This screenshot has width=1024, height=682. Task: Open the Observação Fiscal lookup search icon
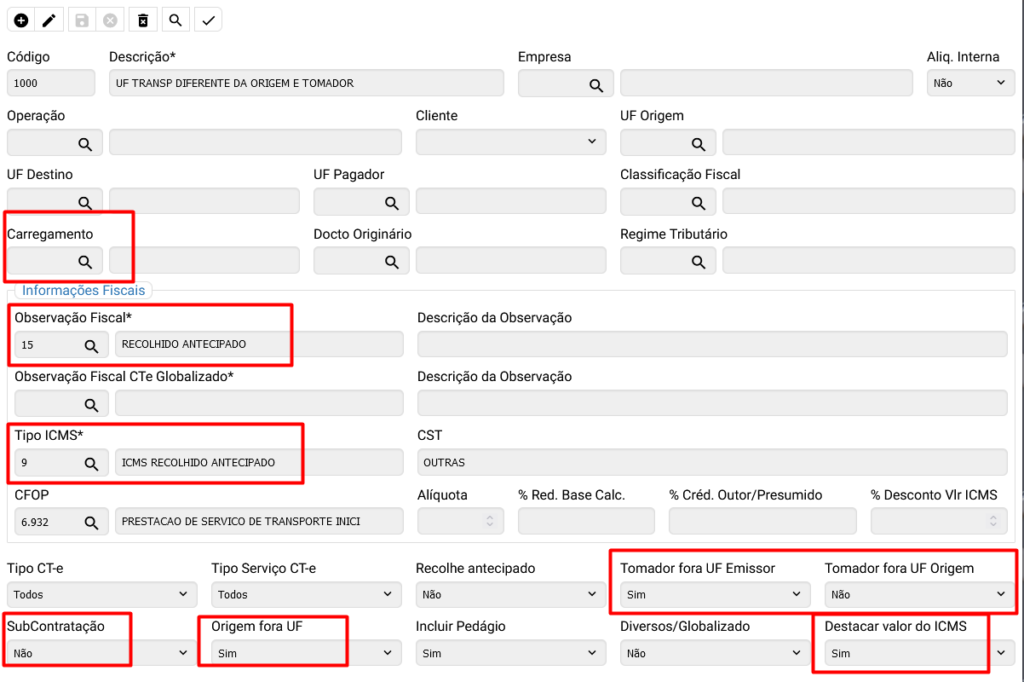click(x=91, y=346)
